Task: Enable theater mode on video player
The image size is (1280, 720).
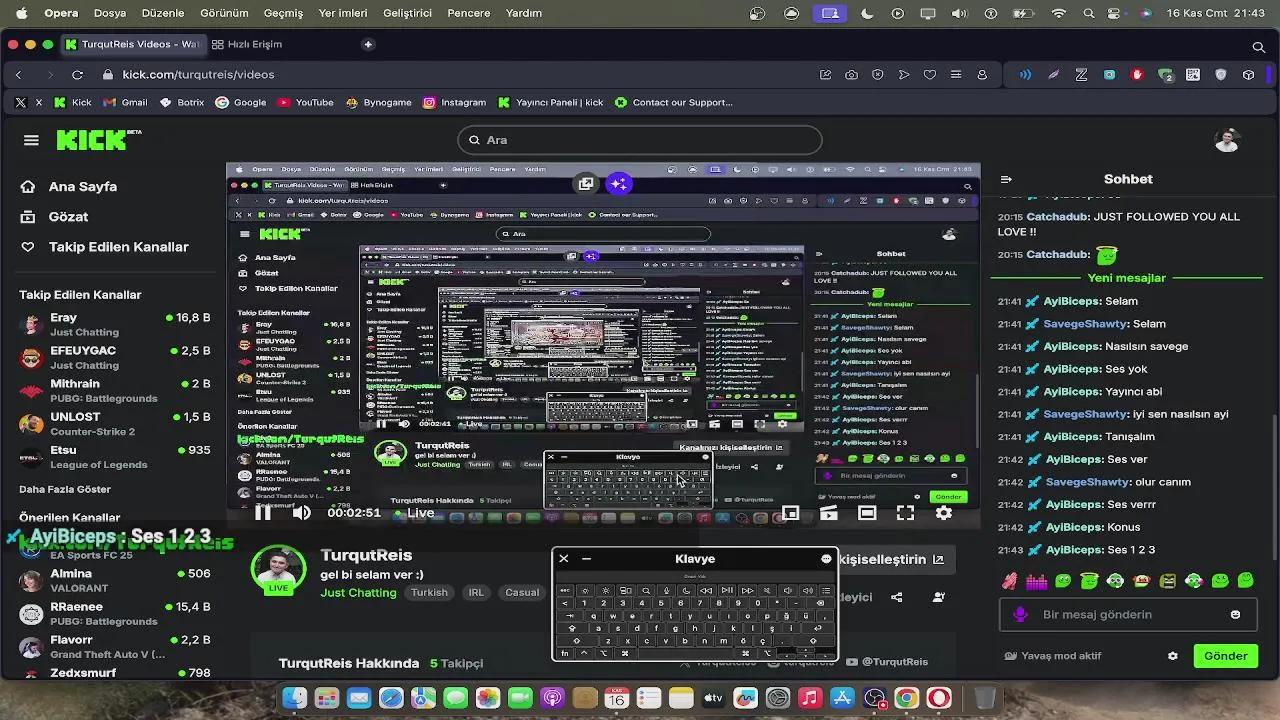Action: [867, 513]
